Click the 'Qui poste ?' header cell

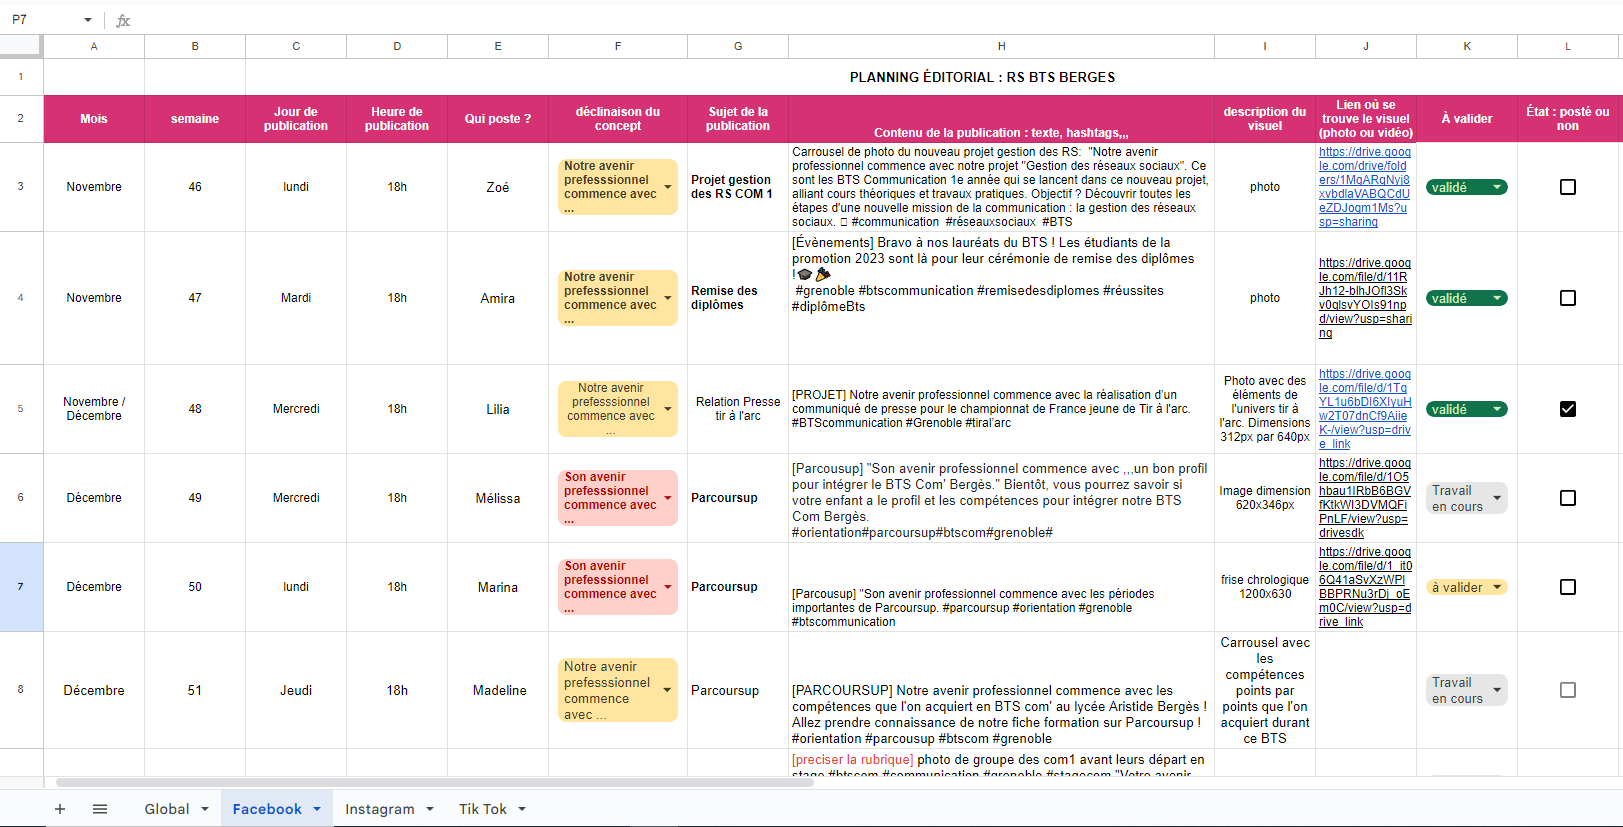tap(498, 119)
